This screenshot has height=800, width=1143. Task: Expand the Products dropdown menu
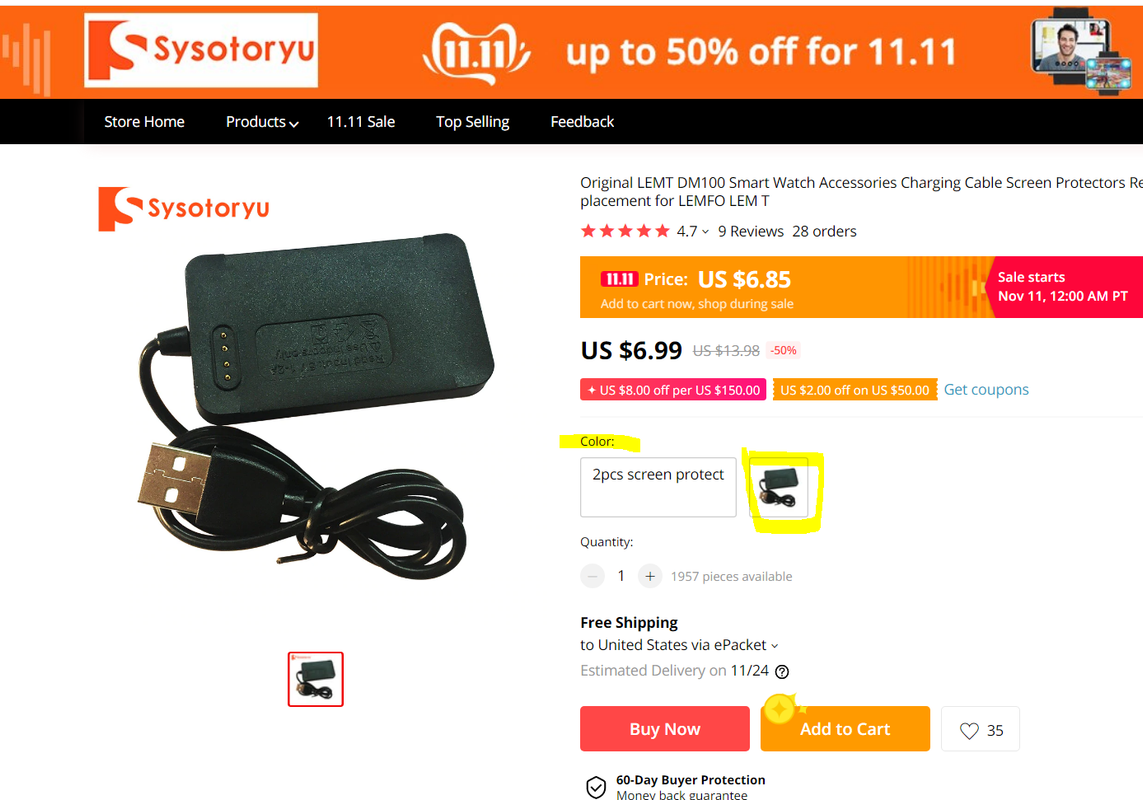(x=262, y=122)
